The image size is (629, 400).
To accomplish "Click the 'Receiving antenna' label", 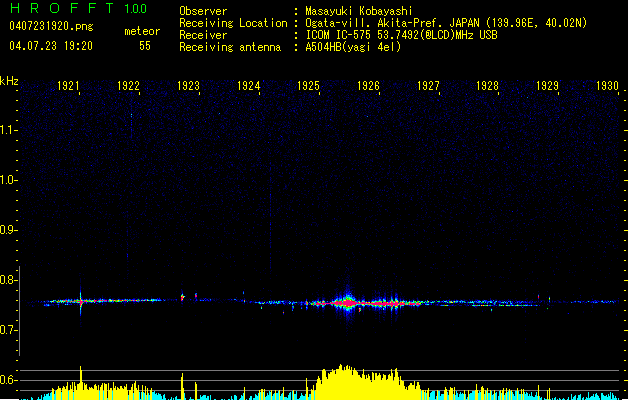I will [x=230, y=47].
